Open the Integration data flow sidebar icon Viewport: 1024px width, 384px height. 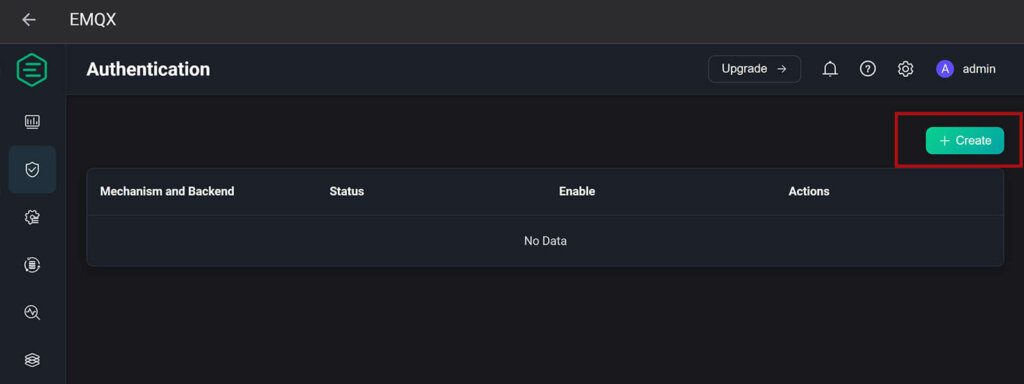32,264
